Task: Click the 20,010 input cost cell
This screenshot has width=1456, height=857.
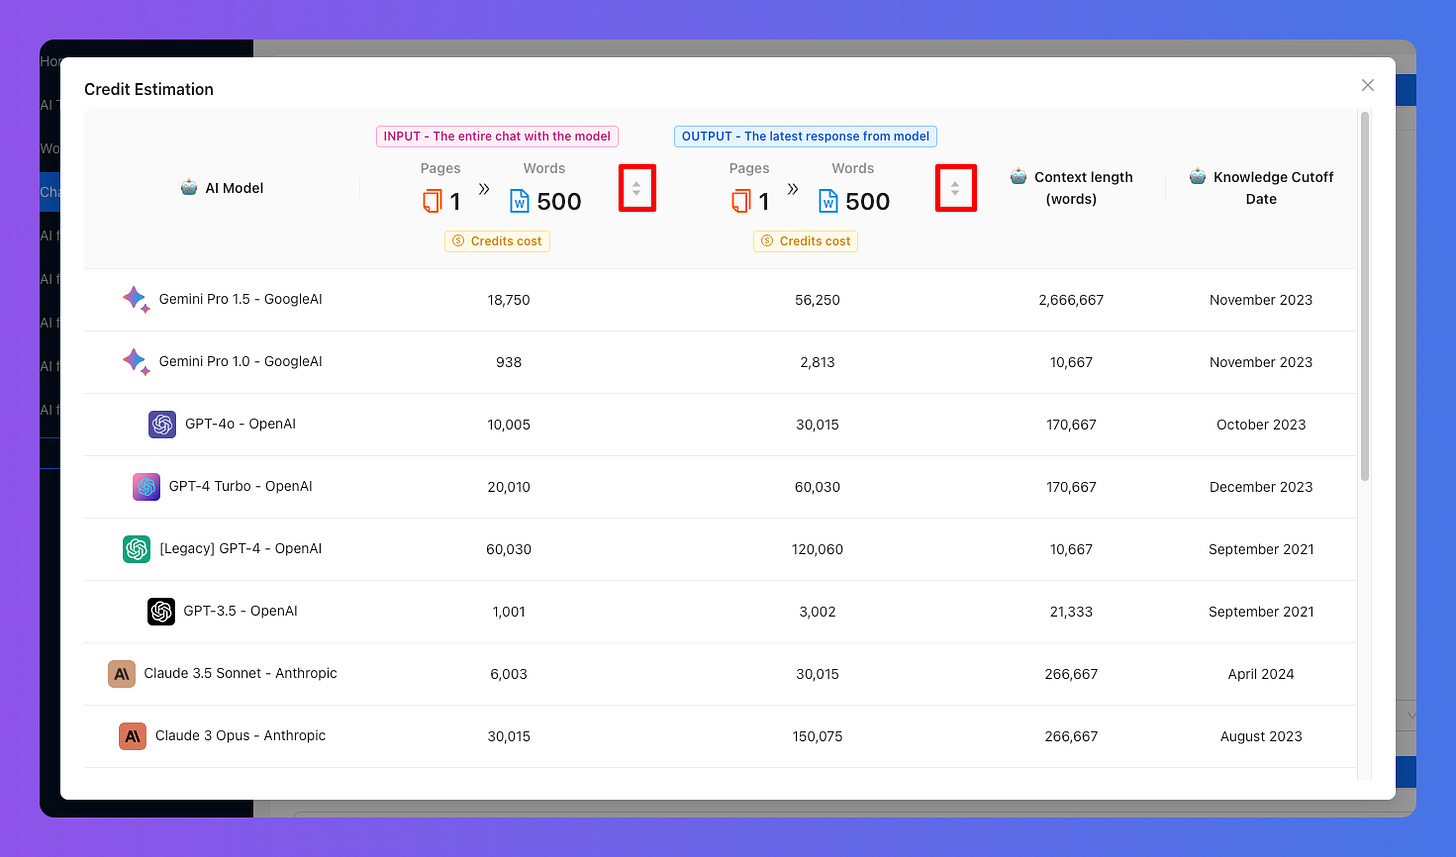Action: (x=508, y=487)
